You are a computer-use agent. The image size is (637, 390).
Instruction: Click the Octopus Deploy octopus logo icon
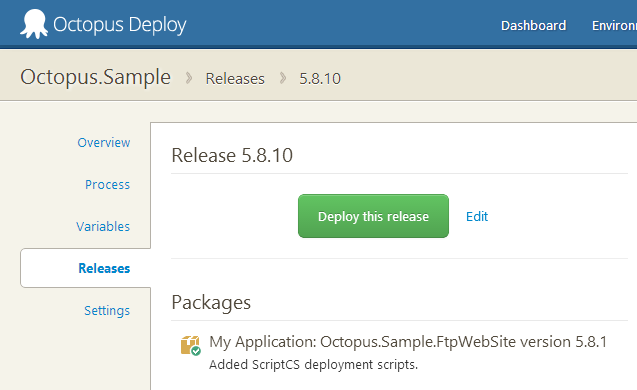point(34,24)
